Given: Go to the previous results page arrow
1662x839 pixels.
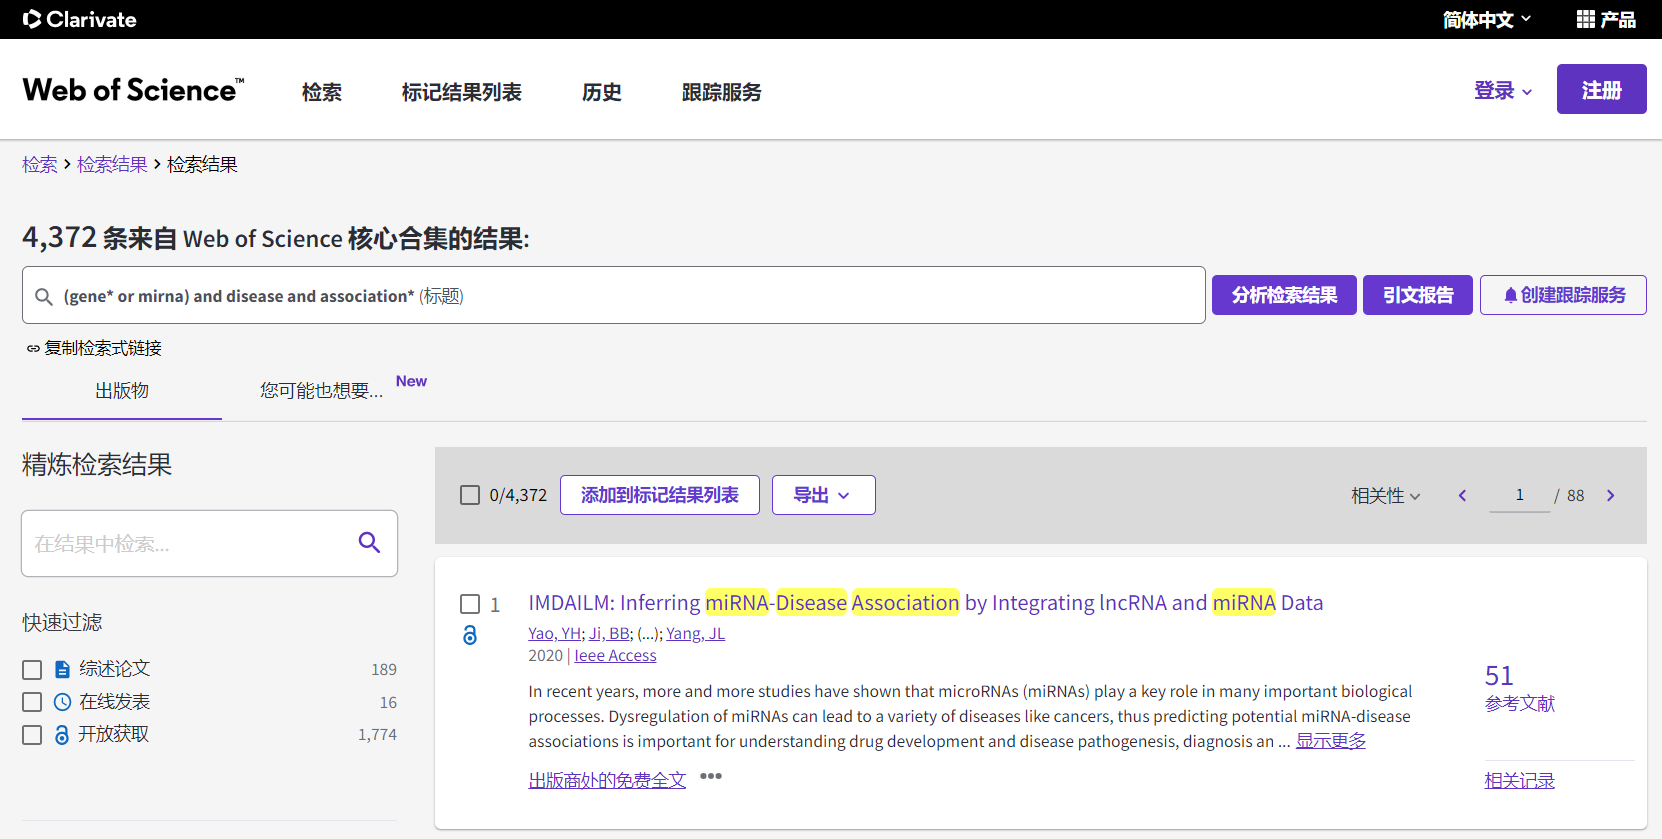Looking at the screenshot, I should pos(1462,495).
